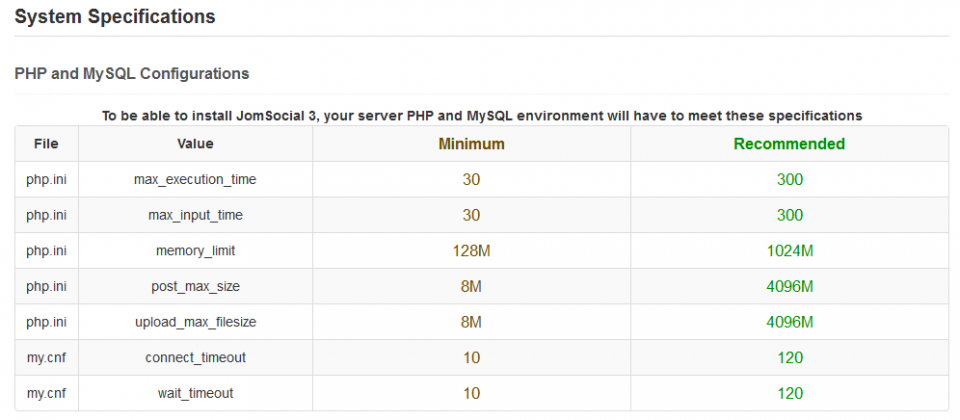Select the max_input_time value cell
Viewport: 960px width, 420px height.
[195, 215]
